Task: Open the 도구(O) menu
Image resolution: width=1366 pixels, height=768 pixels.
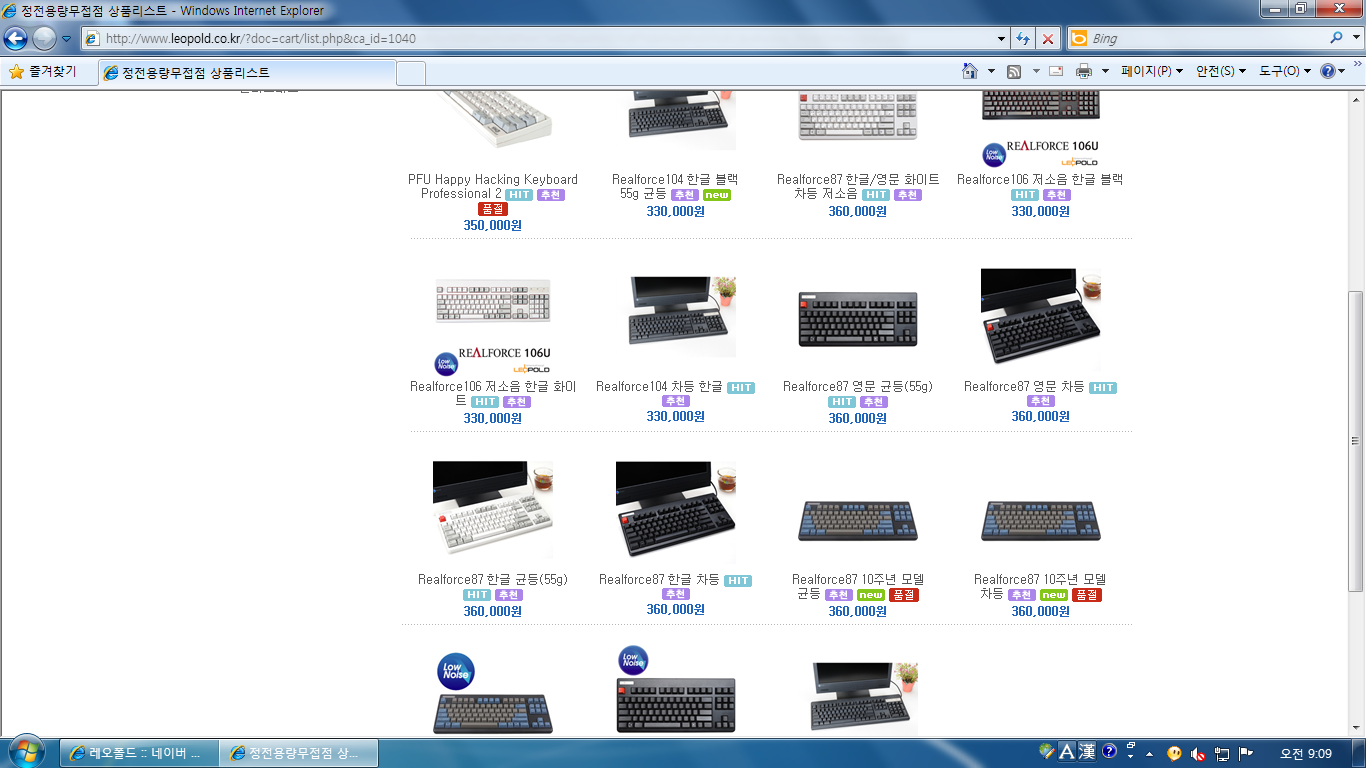Action: click(1285, 71)
